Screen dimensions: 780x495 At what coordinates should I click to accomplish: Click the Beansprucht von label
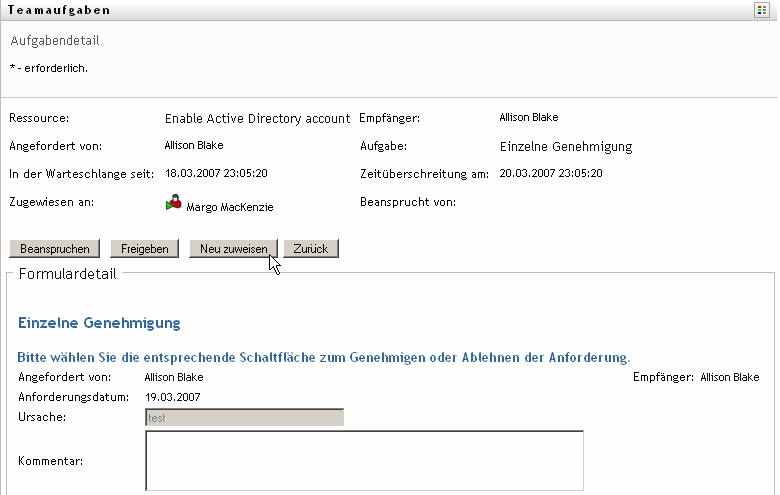(408, 202)
